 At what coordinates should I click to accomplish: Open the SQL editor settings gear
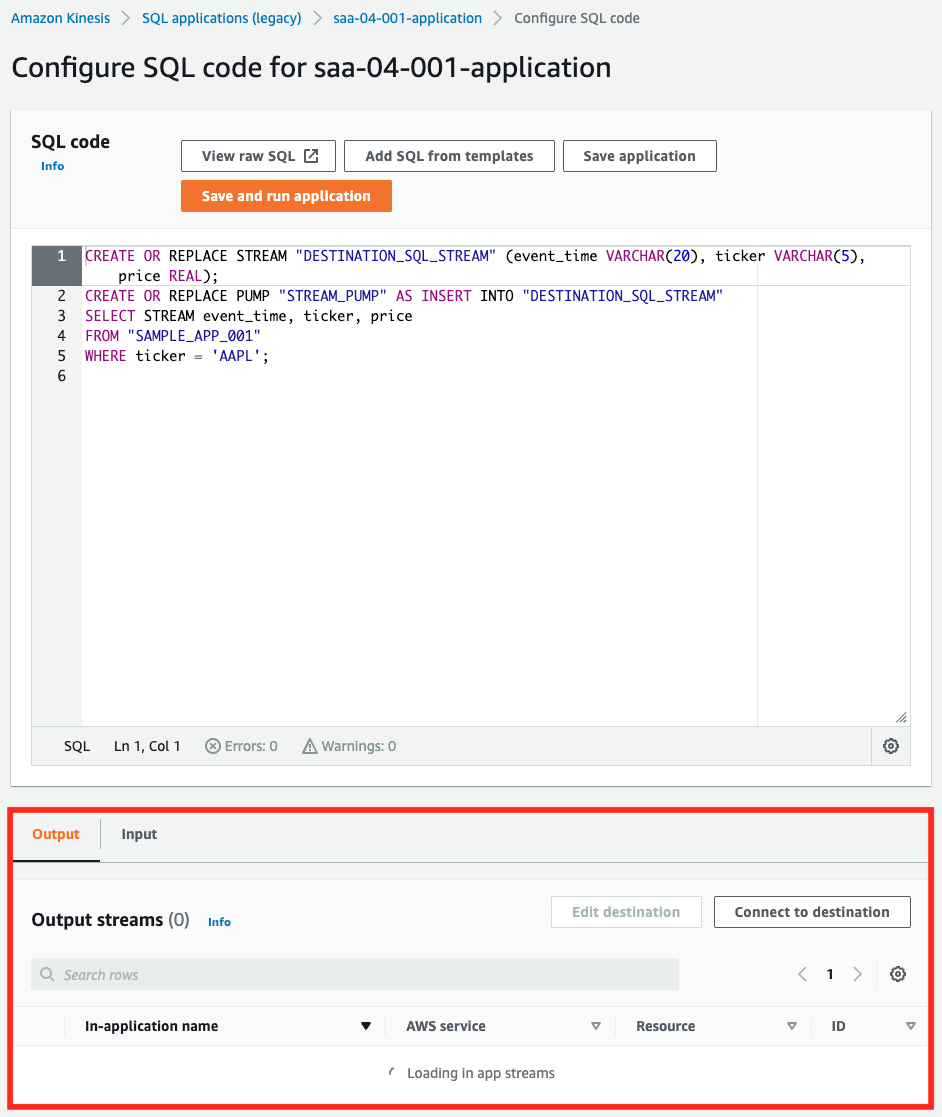(x=890, y=745)
